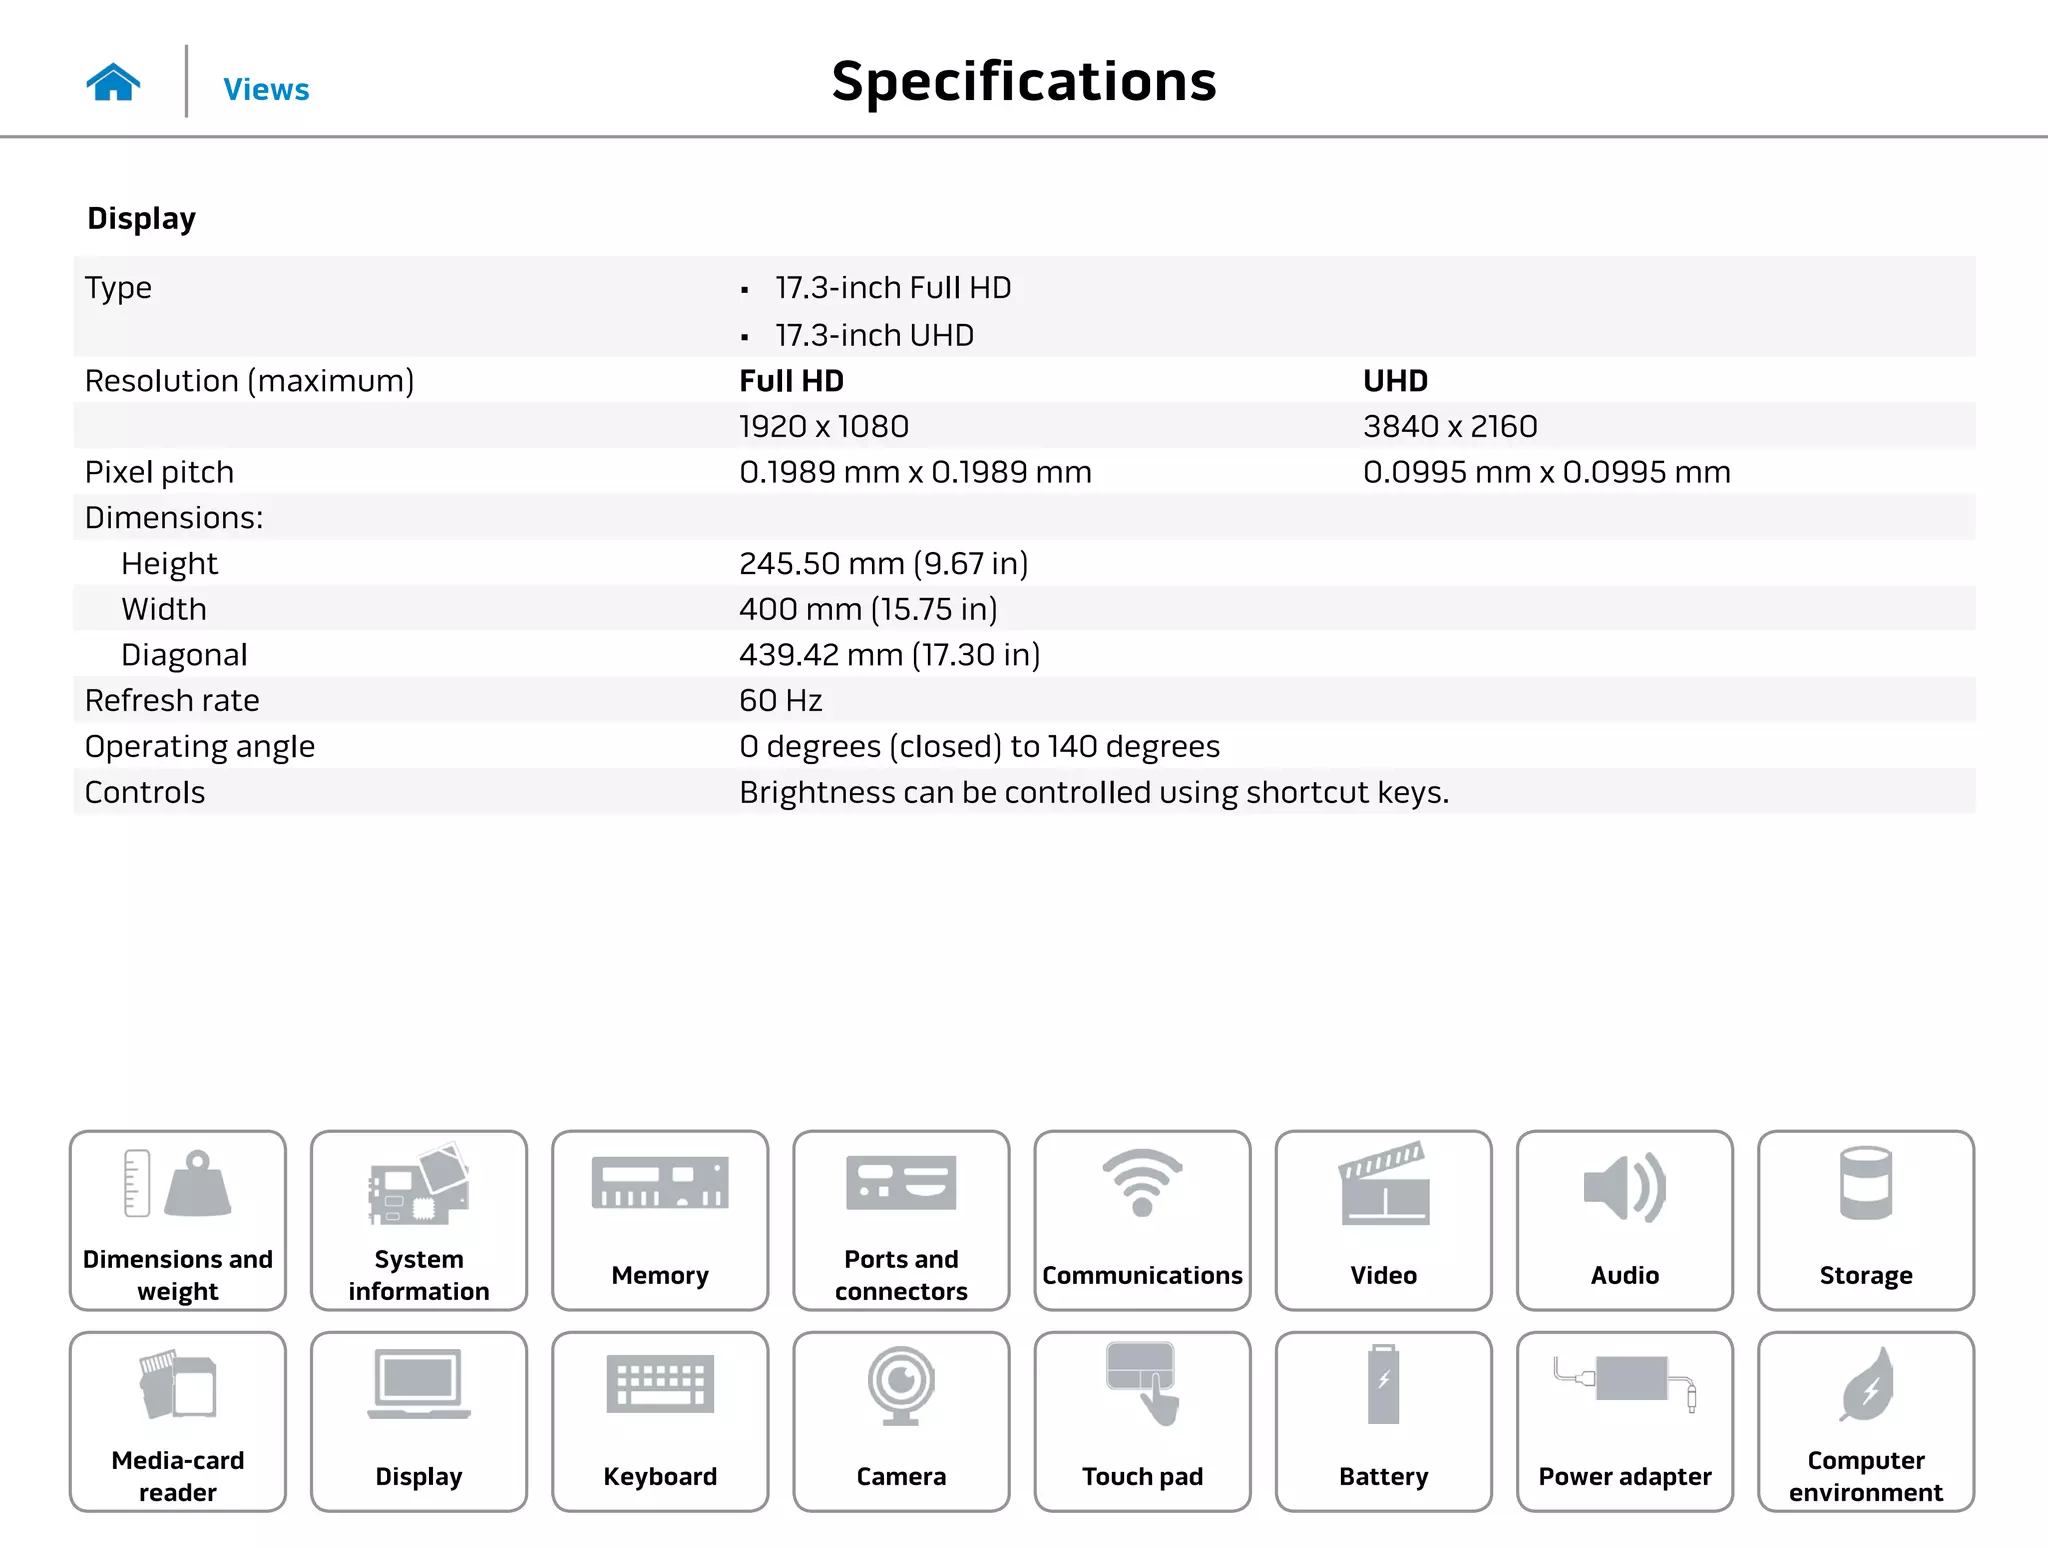Click the 'Height' row label
Screen dimensions: 2048x1548
[169, 565]
